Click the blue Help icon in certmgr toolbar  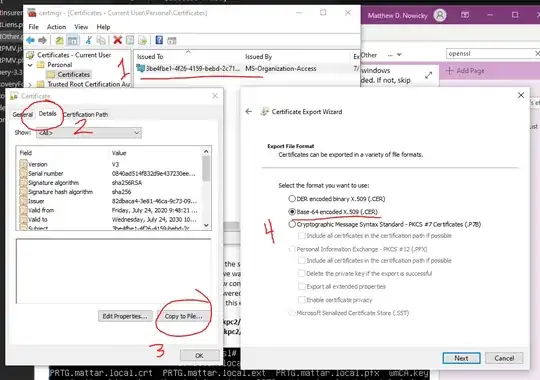click(x=159, y=40)
